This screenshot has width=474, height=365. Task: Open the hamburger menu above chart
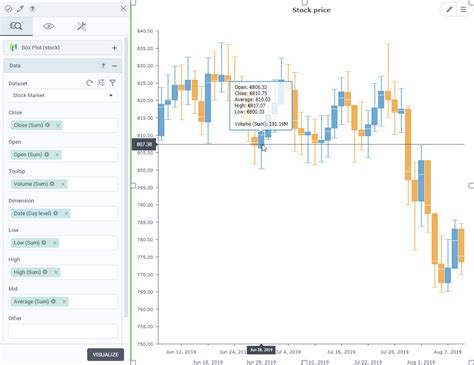(463, 9)
